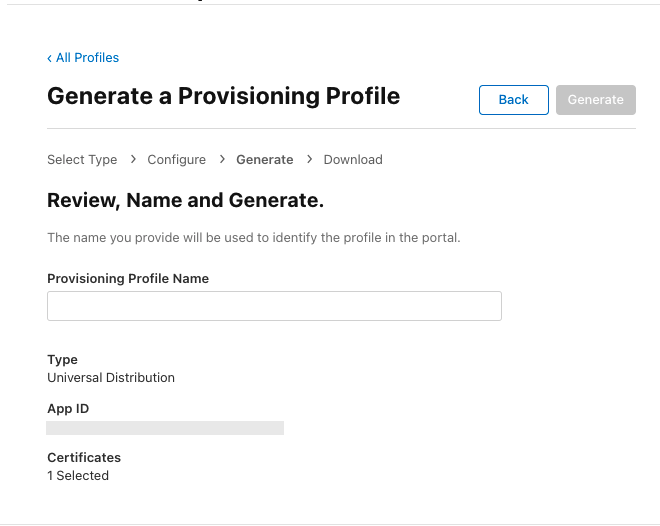
Task: Select the Universal Distribution type value
Action: 111,378
